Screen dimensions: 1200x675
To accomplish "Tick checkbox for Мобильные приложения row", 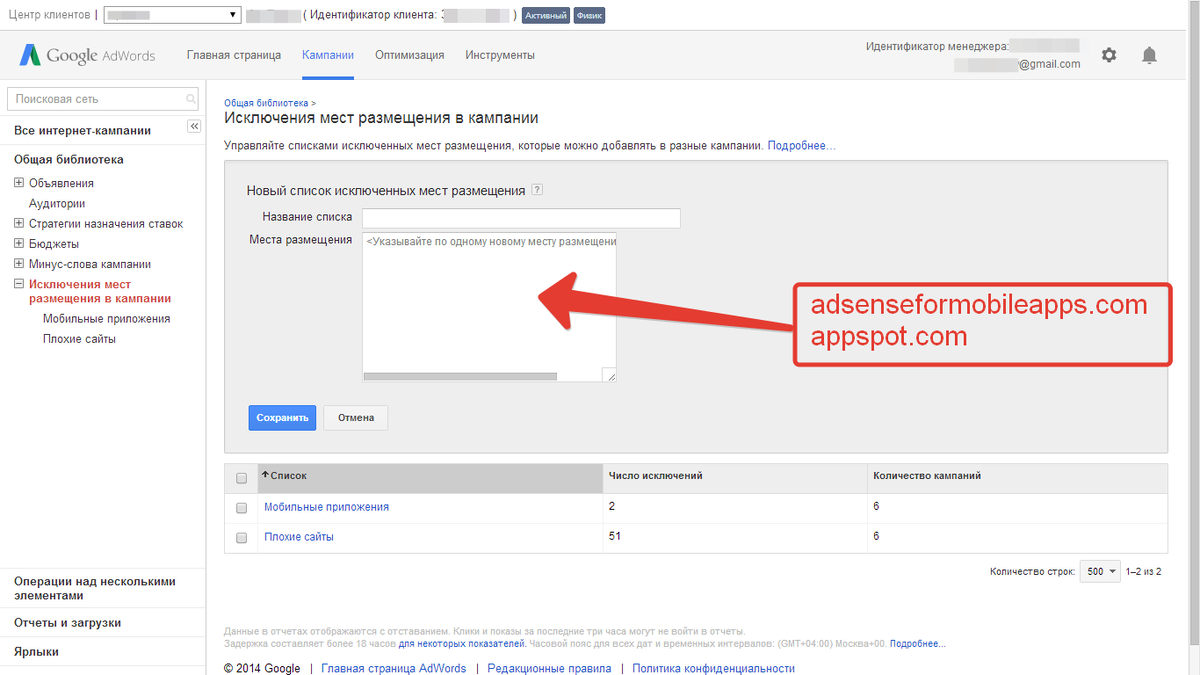I will click(x=241, y=508).
